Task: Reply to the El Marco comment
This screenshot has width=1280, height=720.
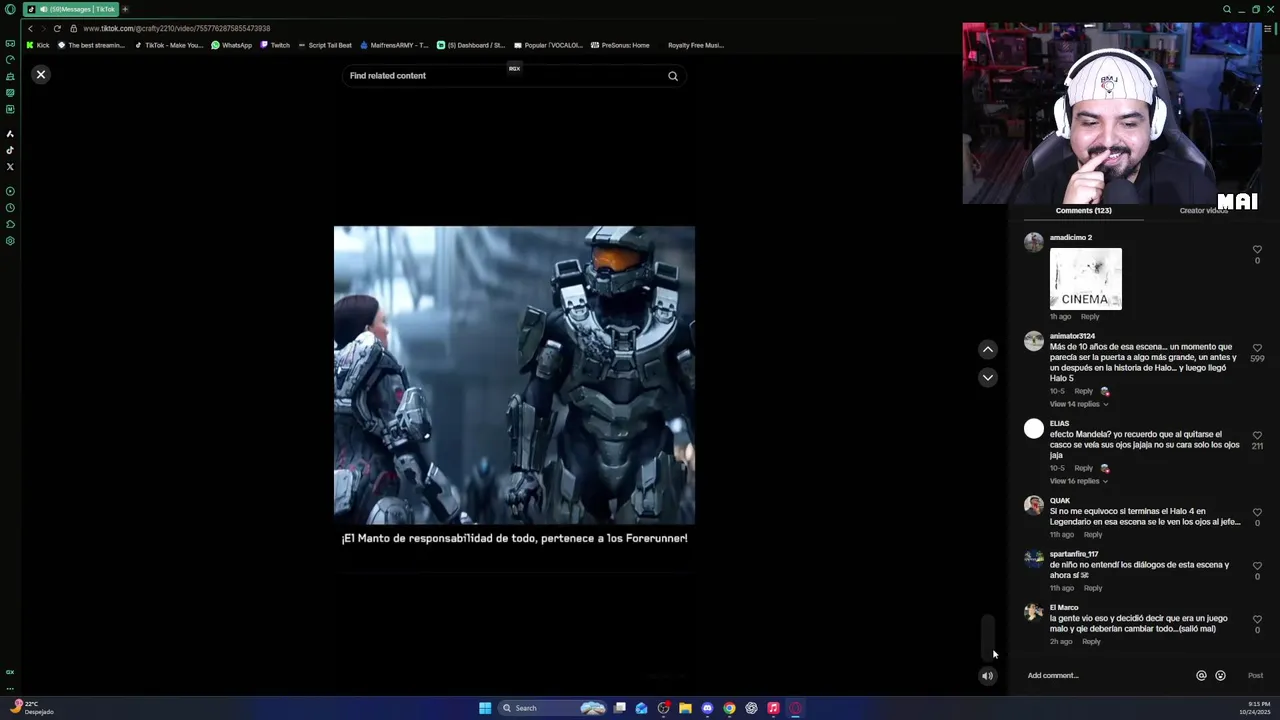Action: pyautogui.click(x=1091, y=642)
